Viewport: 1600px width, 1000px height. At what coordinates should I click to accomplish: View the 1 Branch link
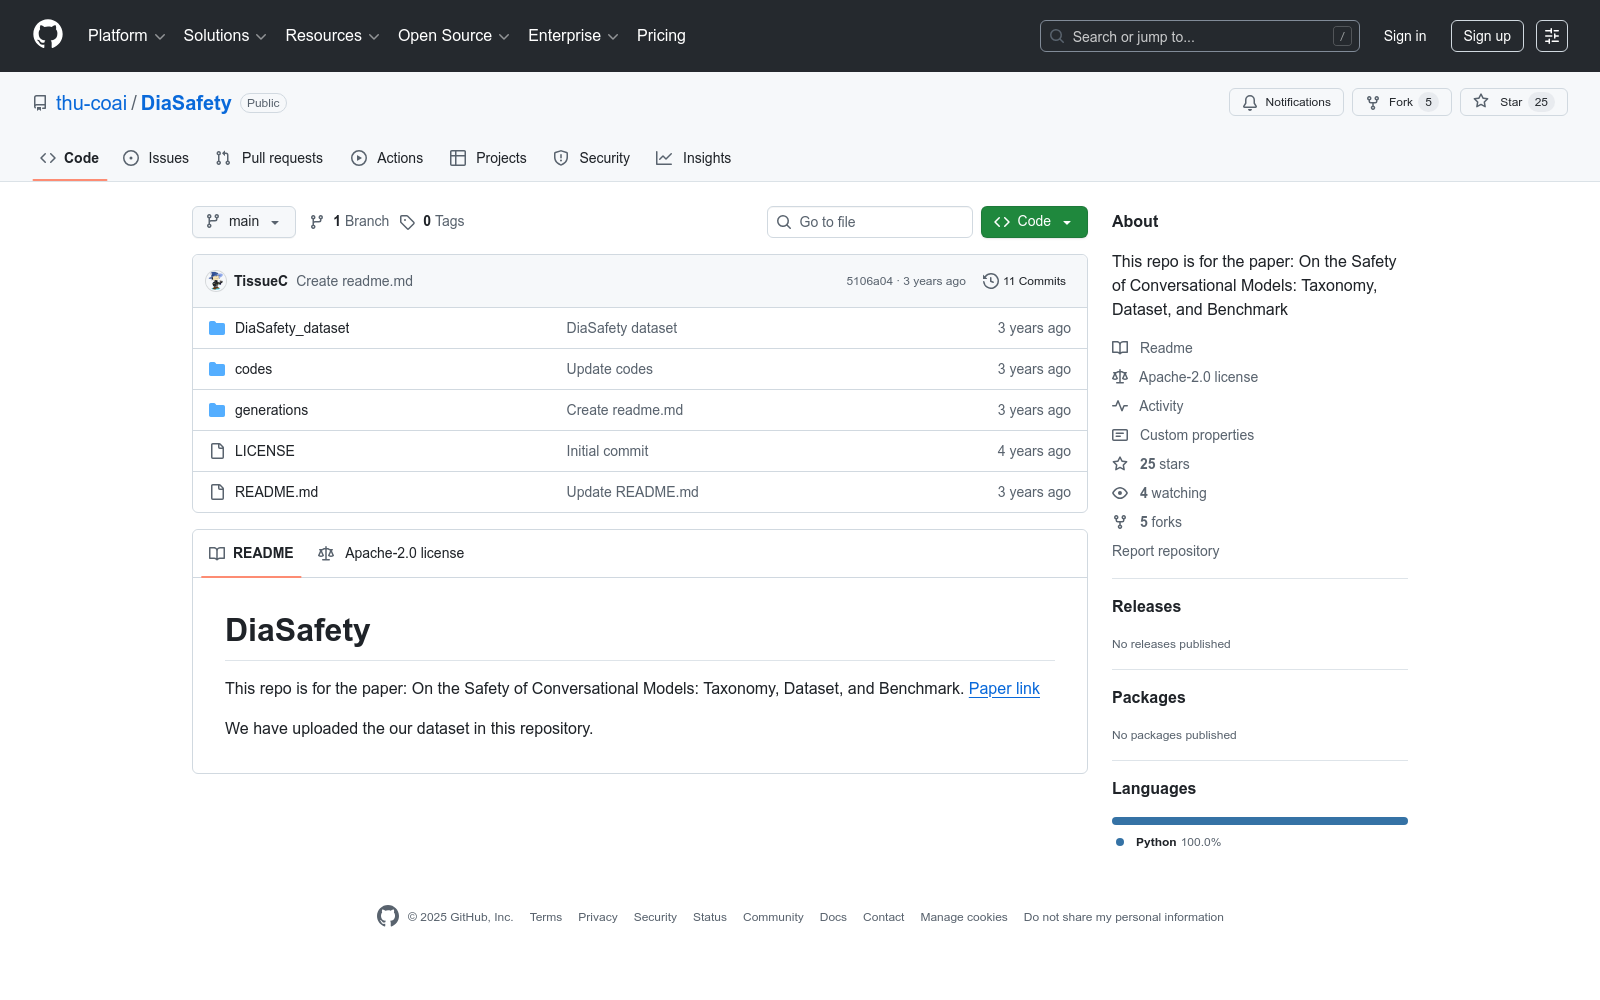[x=349, y=221]
